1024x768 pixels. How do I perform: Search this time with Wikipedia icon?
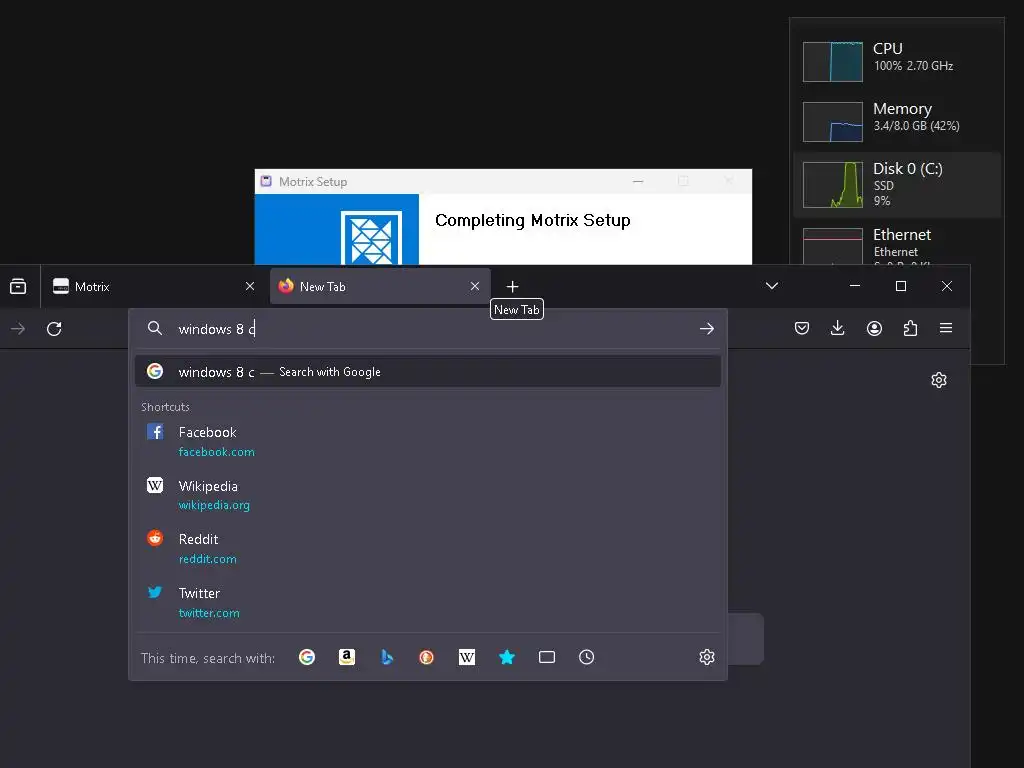pos(467,657)
